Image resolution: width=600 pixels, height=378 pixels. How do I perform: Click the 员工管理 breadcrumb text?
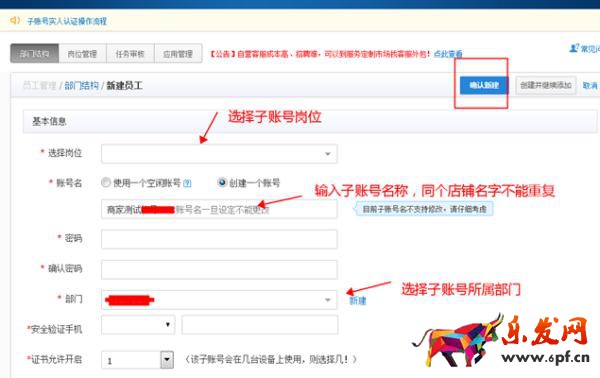point(39,85)
